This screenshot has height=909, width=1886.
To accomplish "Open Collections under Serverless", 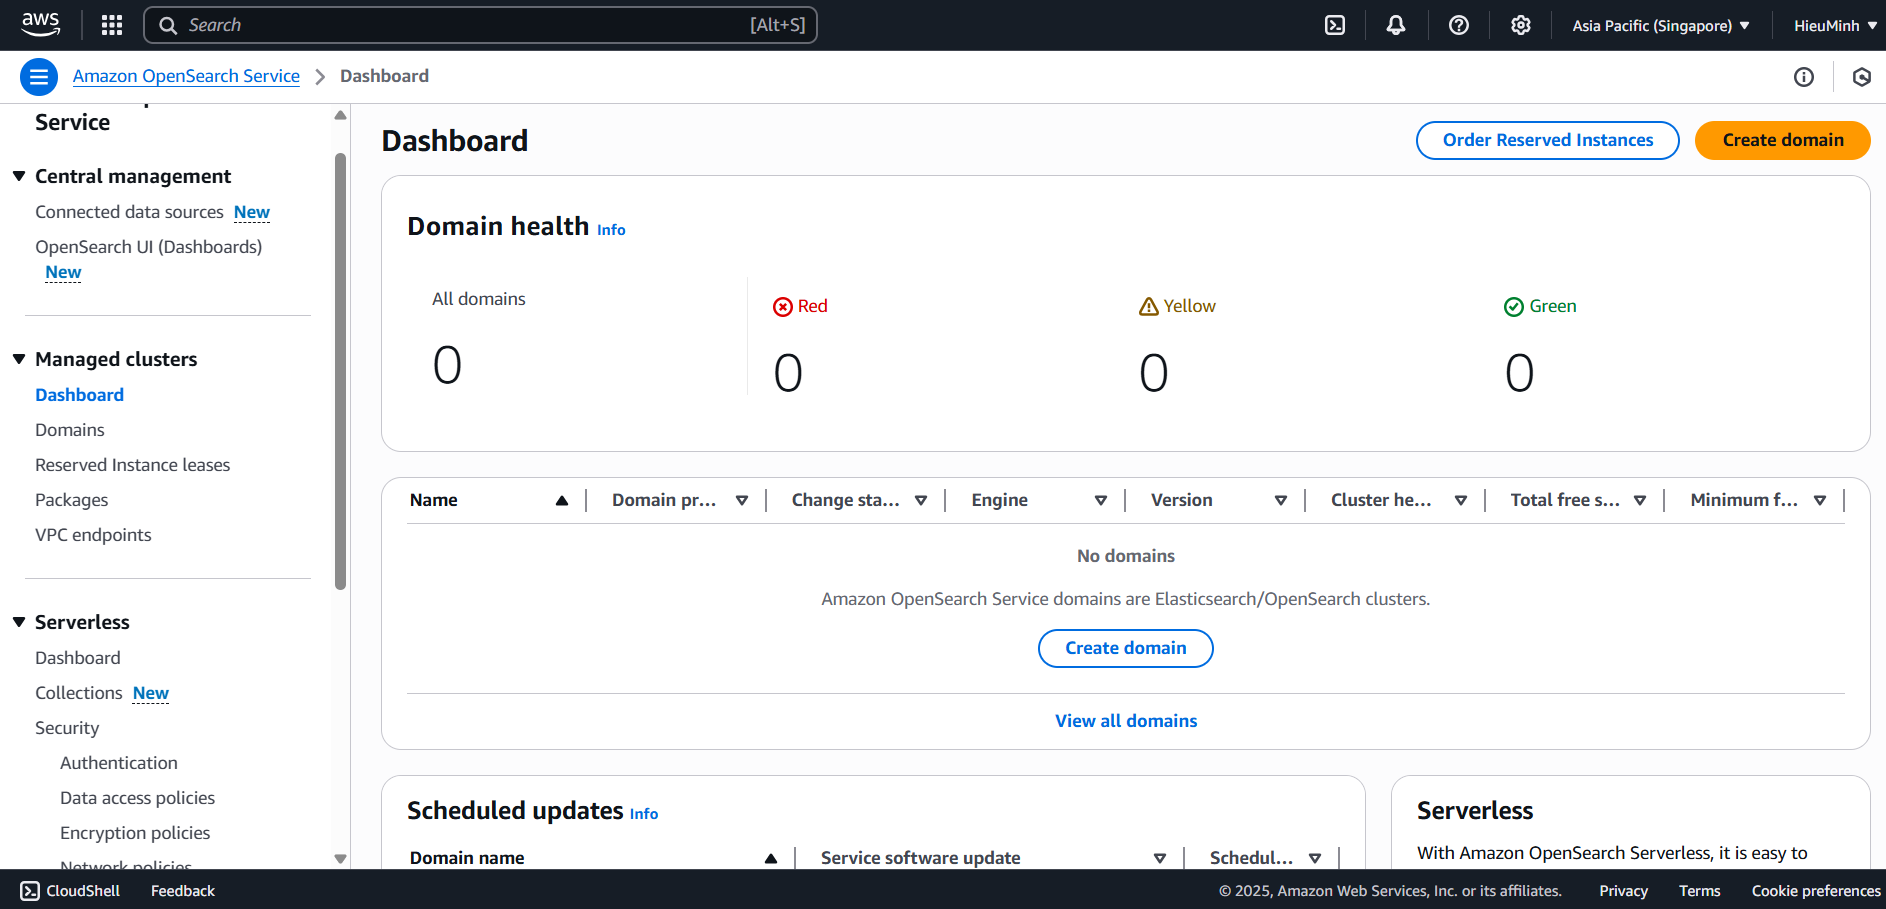I will pos(79,693).
